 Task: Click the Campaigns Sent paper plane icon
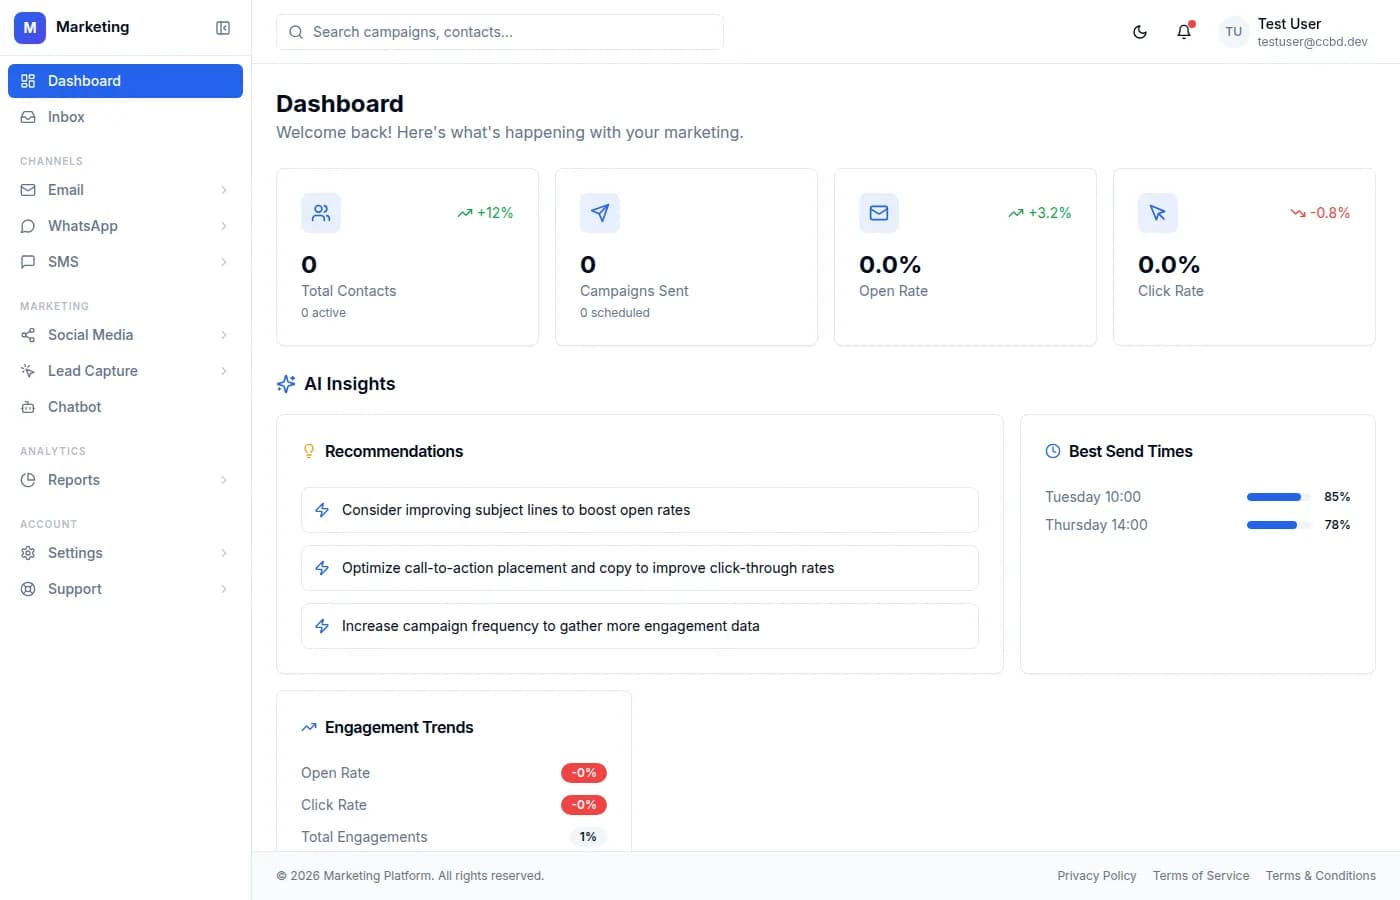pos(600,213)
